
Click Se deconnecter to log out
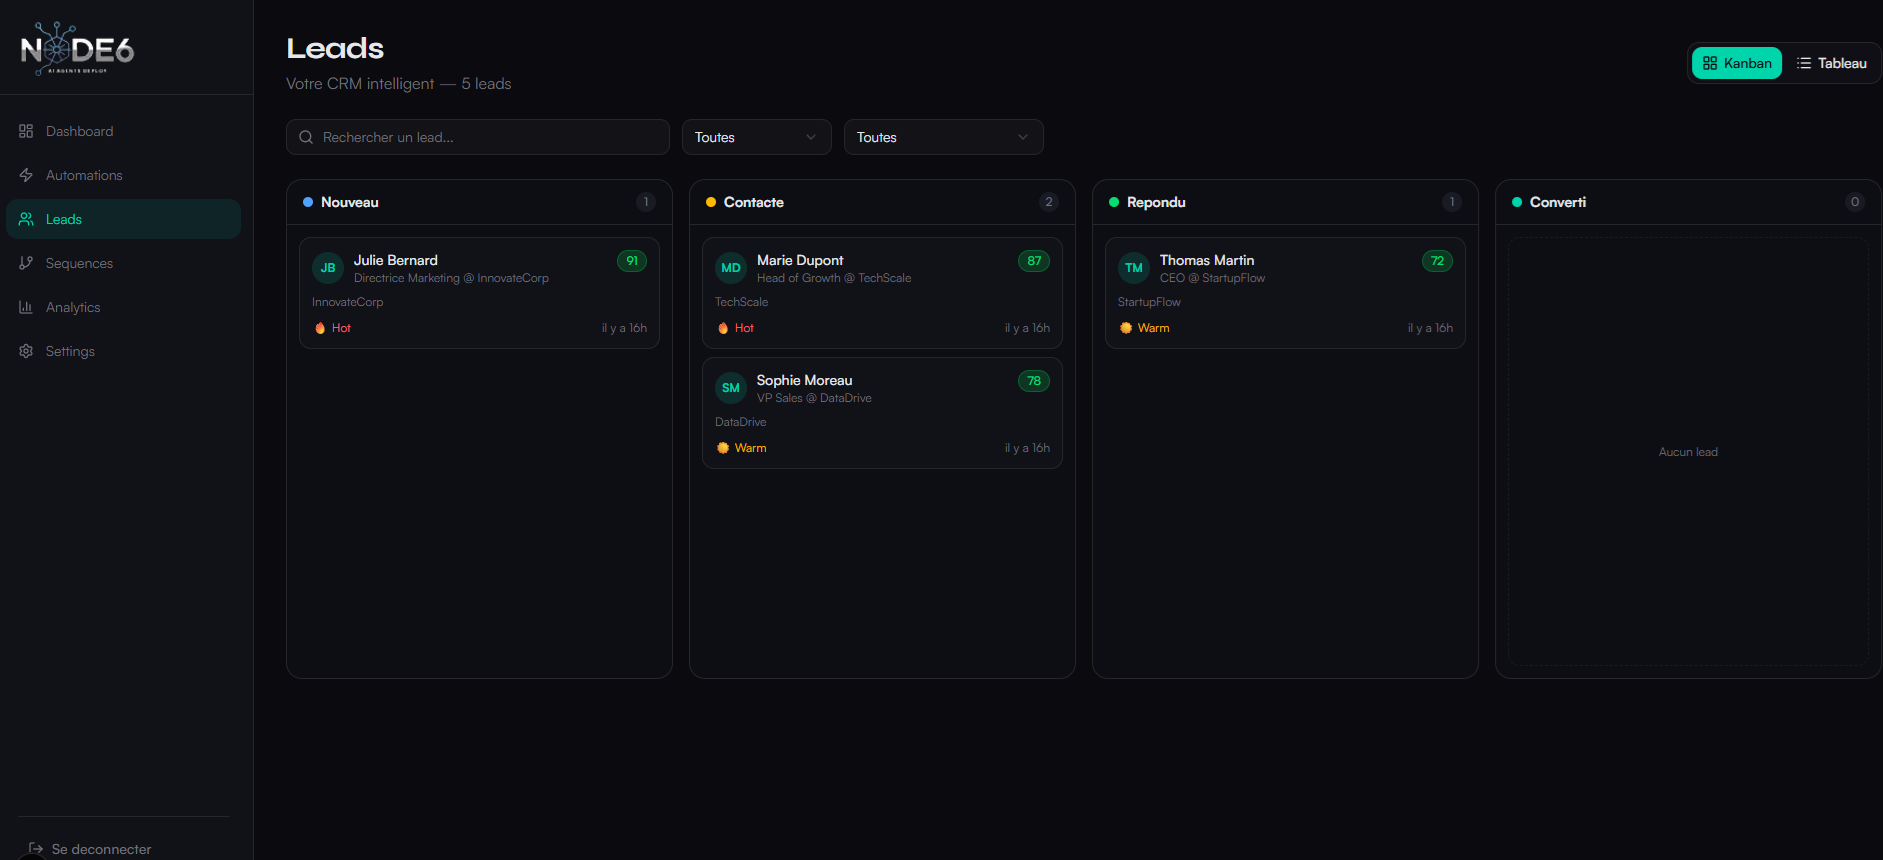101,849
